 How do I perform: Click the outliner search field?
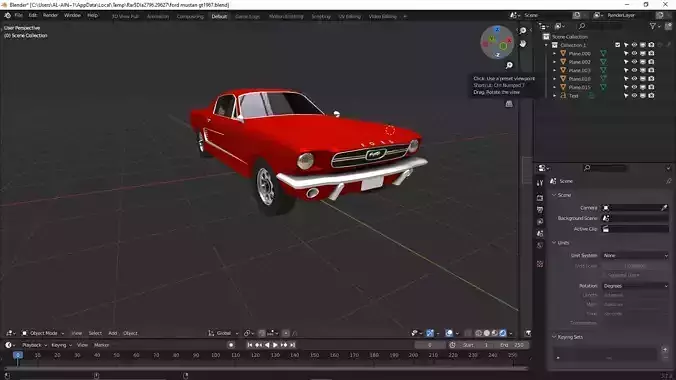601,26
